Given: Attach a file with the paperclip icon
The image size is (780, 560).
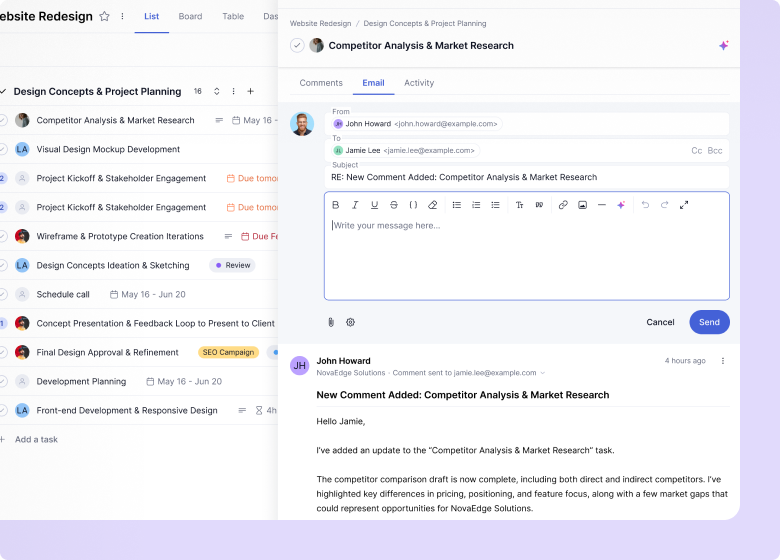Looking at the screenshot, I should [x=331, y=322].
